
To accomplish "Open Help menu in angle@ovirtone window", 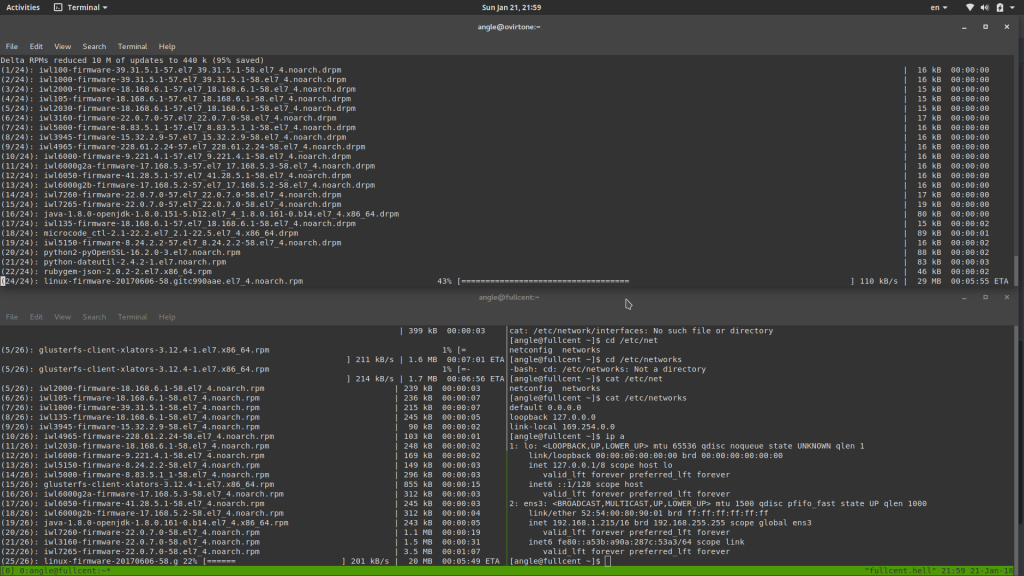I will click(167, 46).
